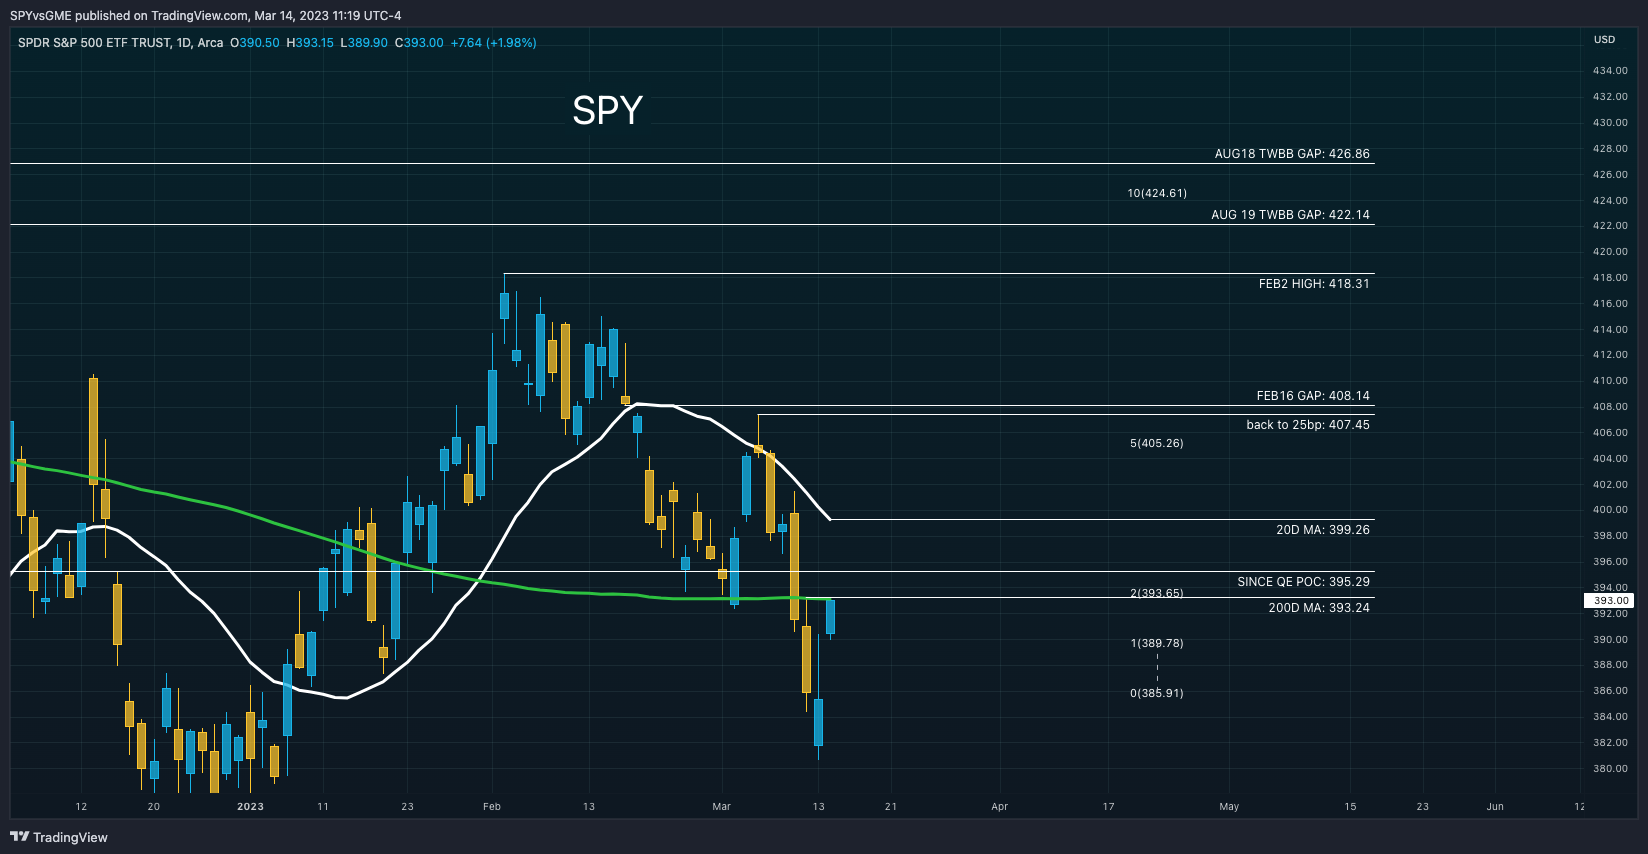
Task: Click the 410.00 price axis label
Action: pyautogui.click(x=1610, y=381)
